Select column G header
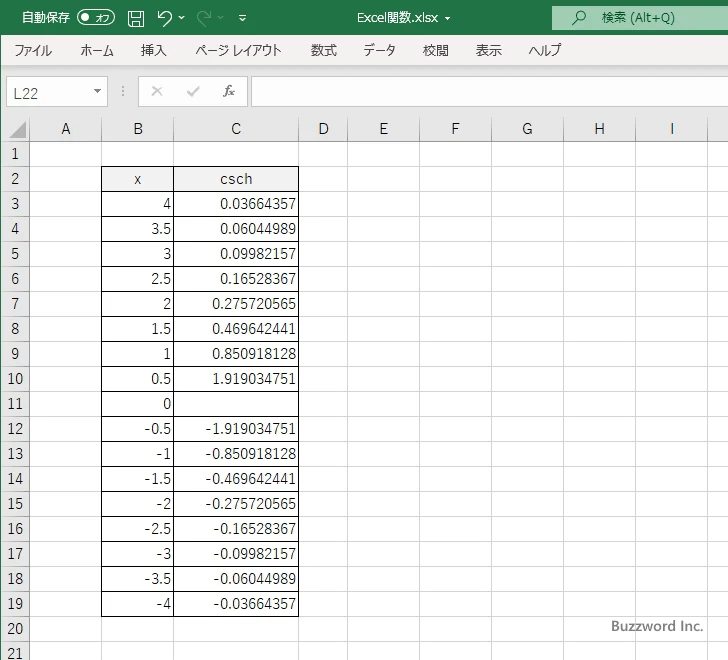 click(x=527, y=129)
